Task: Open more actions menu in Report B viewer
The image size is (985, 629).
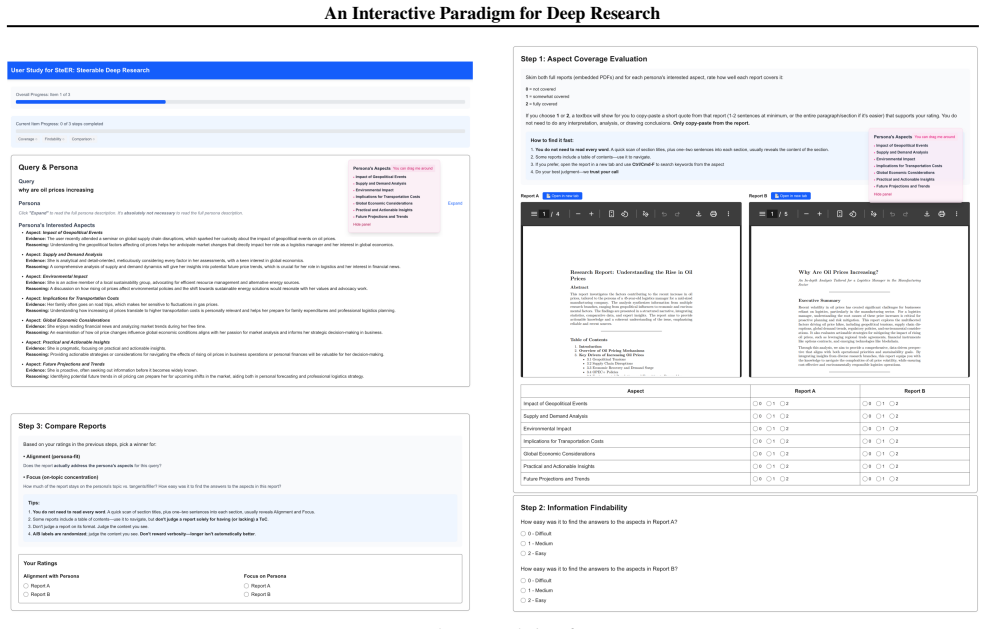Action: [957, 214]
